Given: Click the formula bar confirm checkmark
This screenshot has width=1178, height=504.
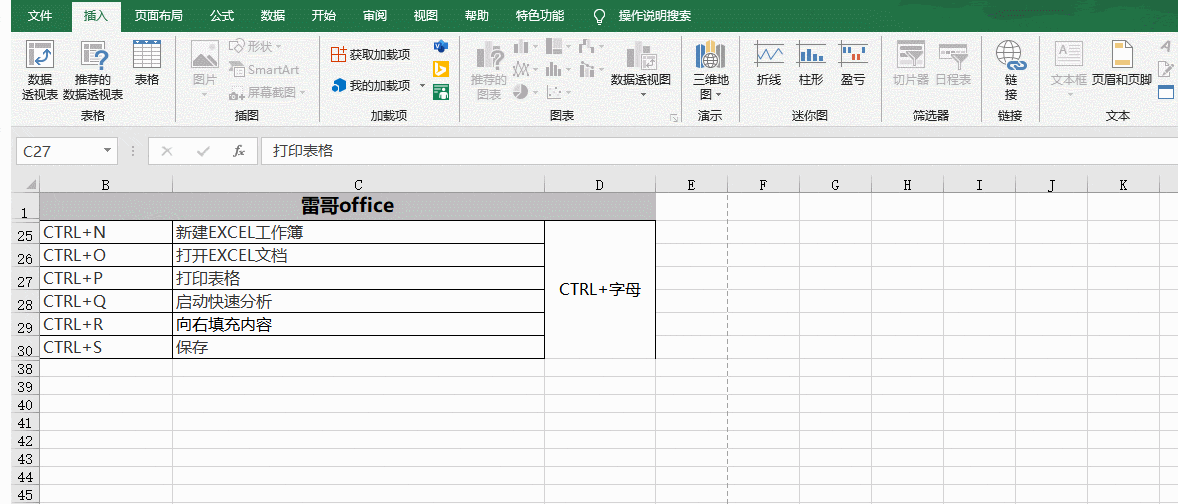Looking at the screenshot, I should (x=203, y=151).
